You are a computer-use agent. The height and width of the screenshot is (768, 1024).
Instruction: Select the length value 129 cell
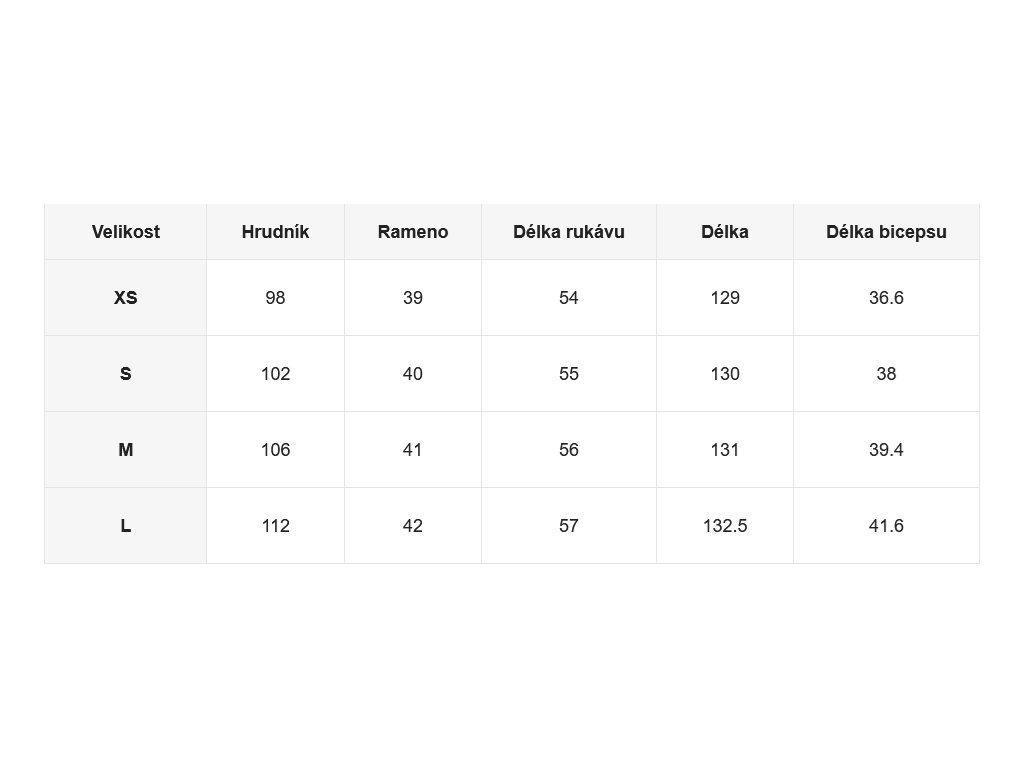pyautogui.click(x=725, y=298)
